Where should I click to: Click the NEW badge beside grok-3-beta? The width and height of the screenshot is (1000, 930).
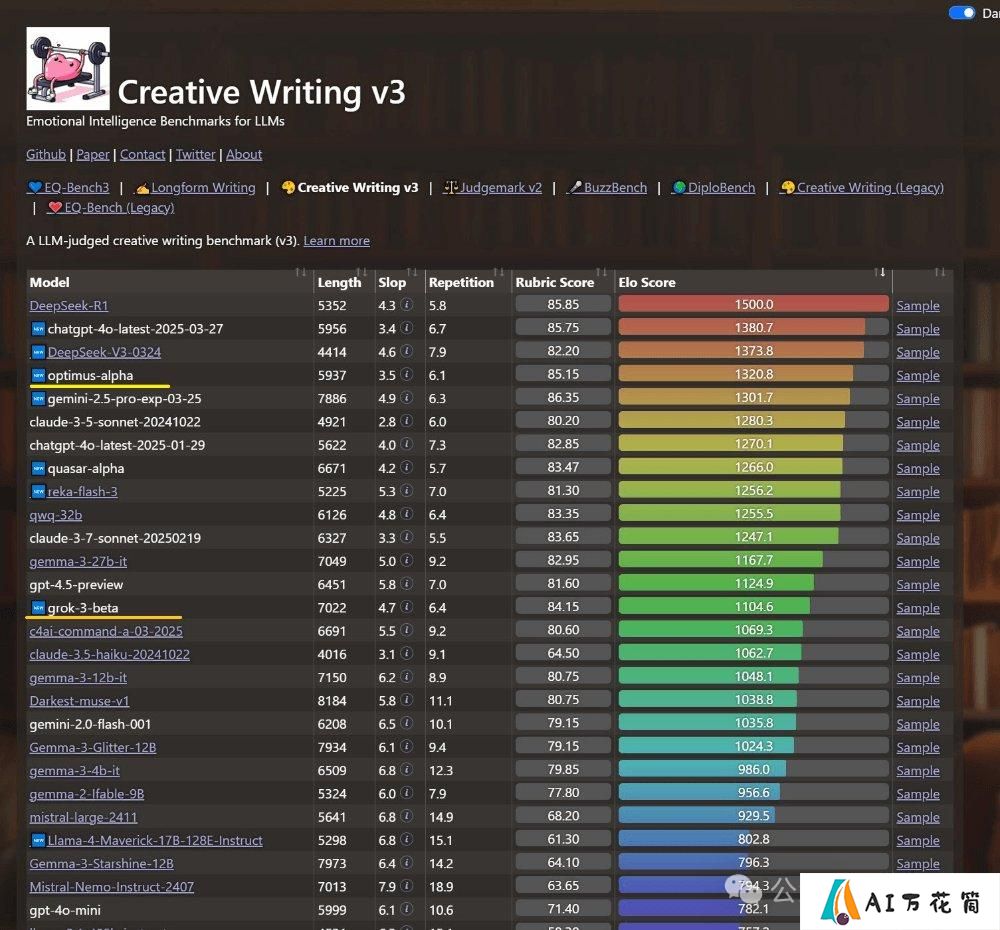[x=38, y=608]
